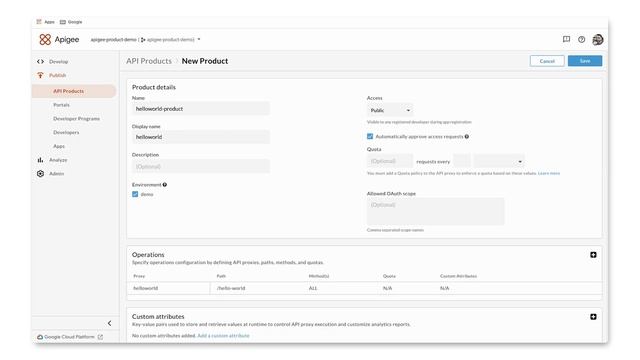Select the ALL methods cell

coord(313,288)
